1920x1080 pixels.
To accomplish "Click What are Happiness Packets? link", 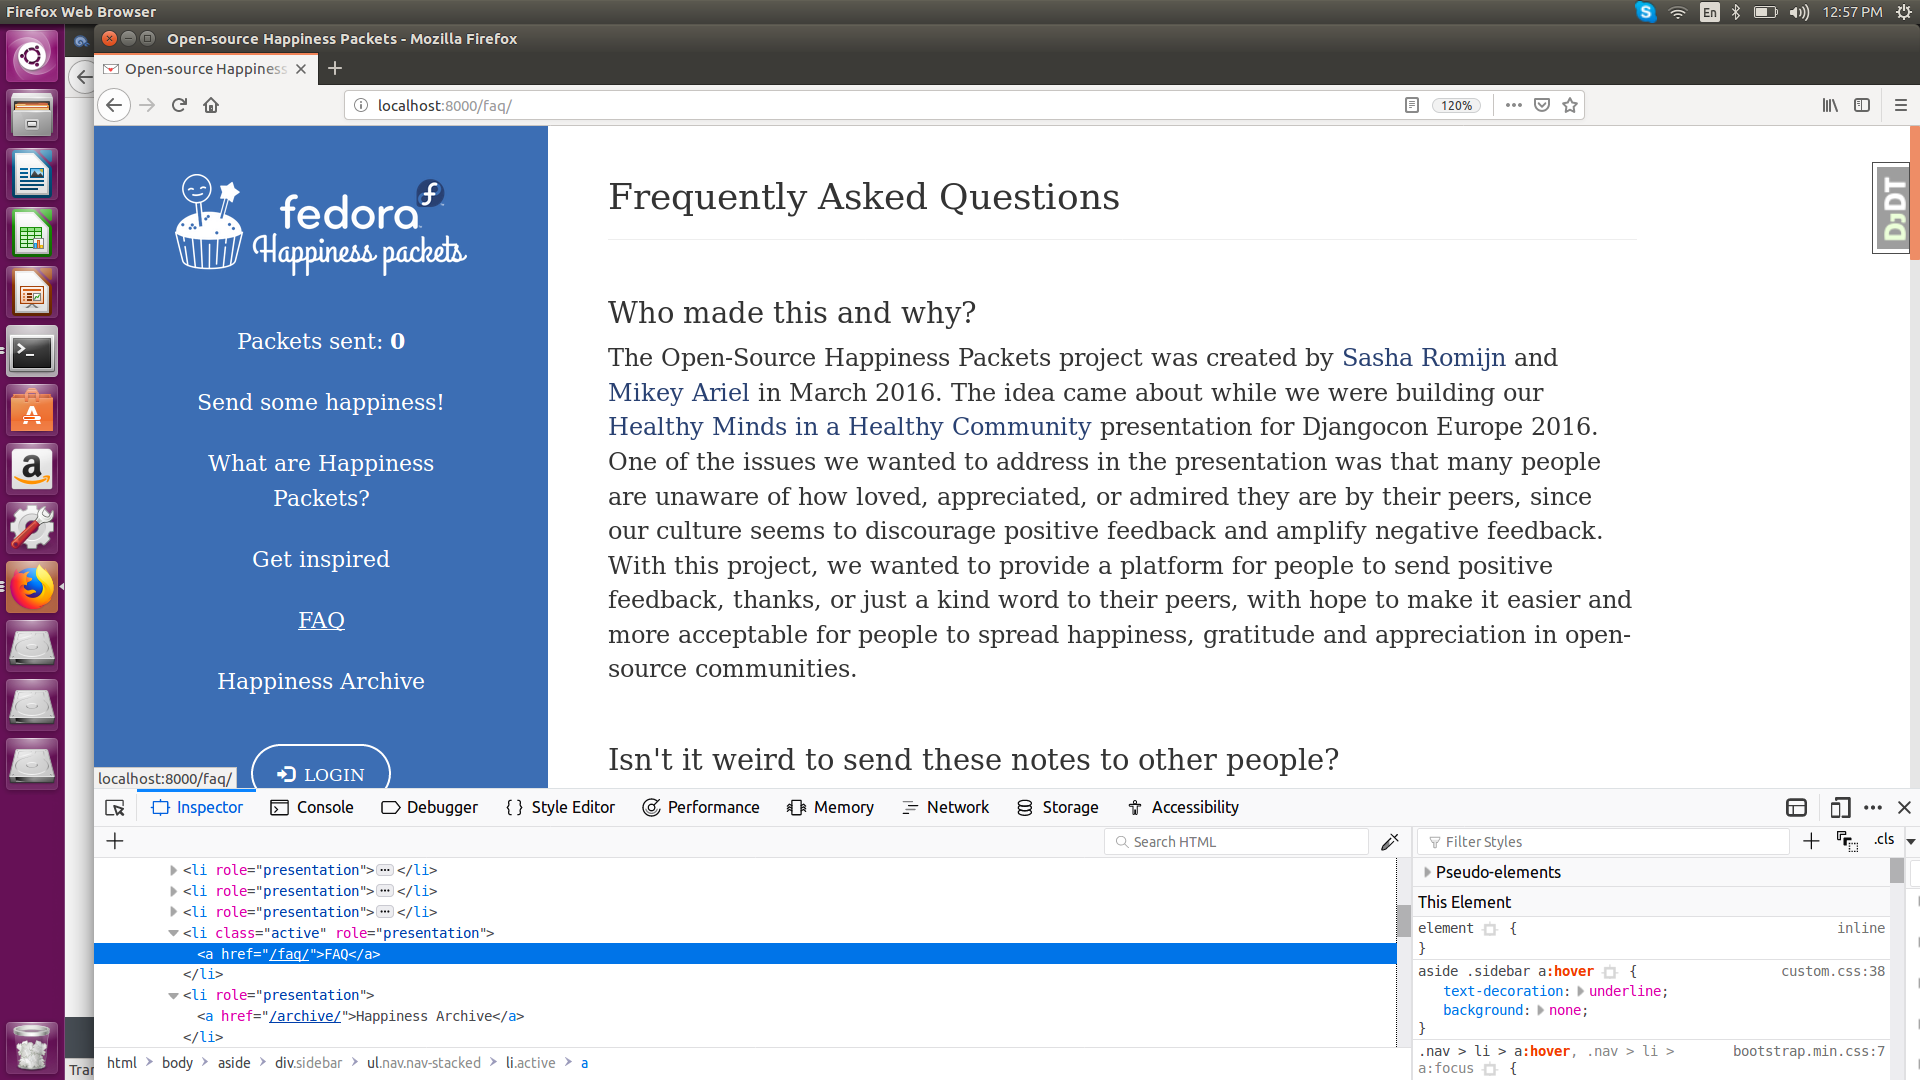I will coord(321,480).
